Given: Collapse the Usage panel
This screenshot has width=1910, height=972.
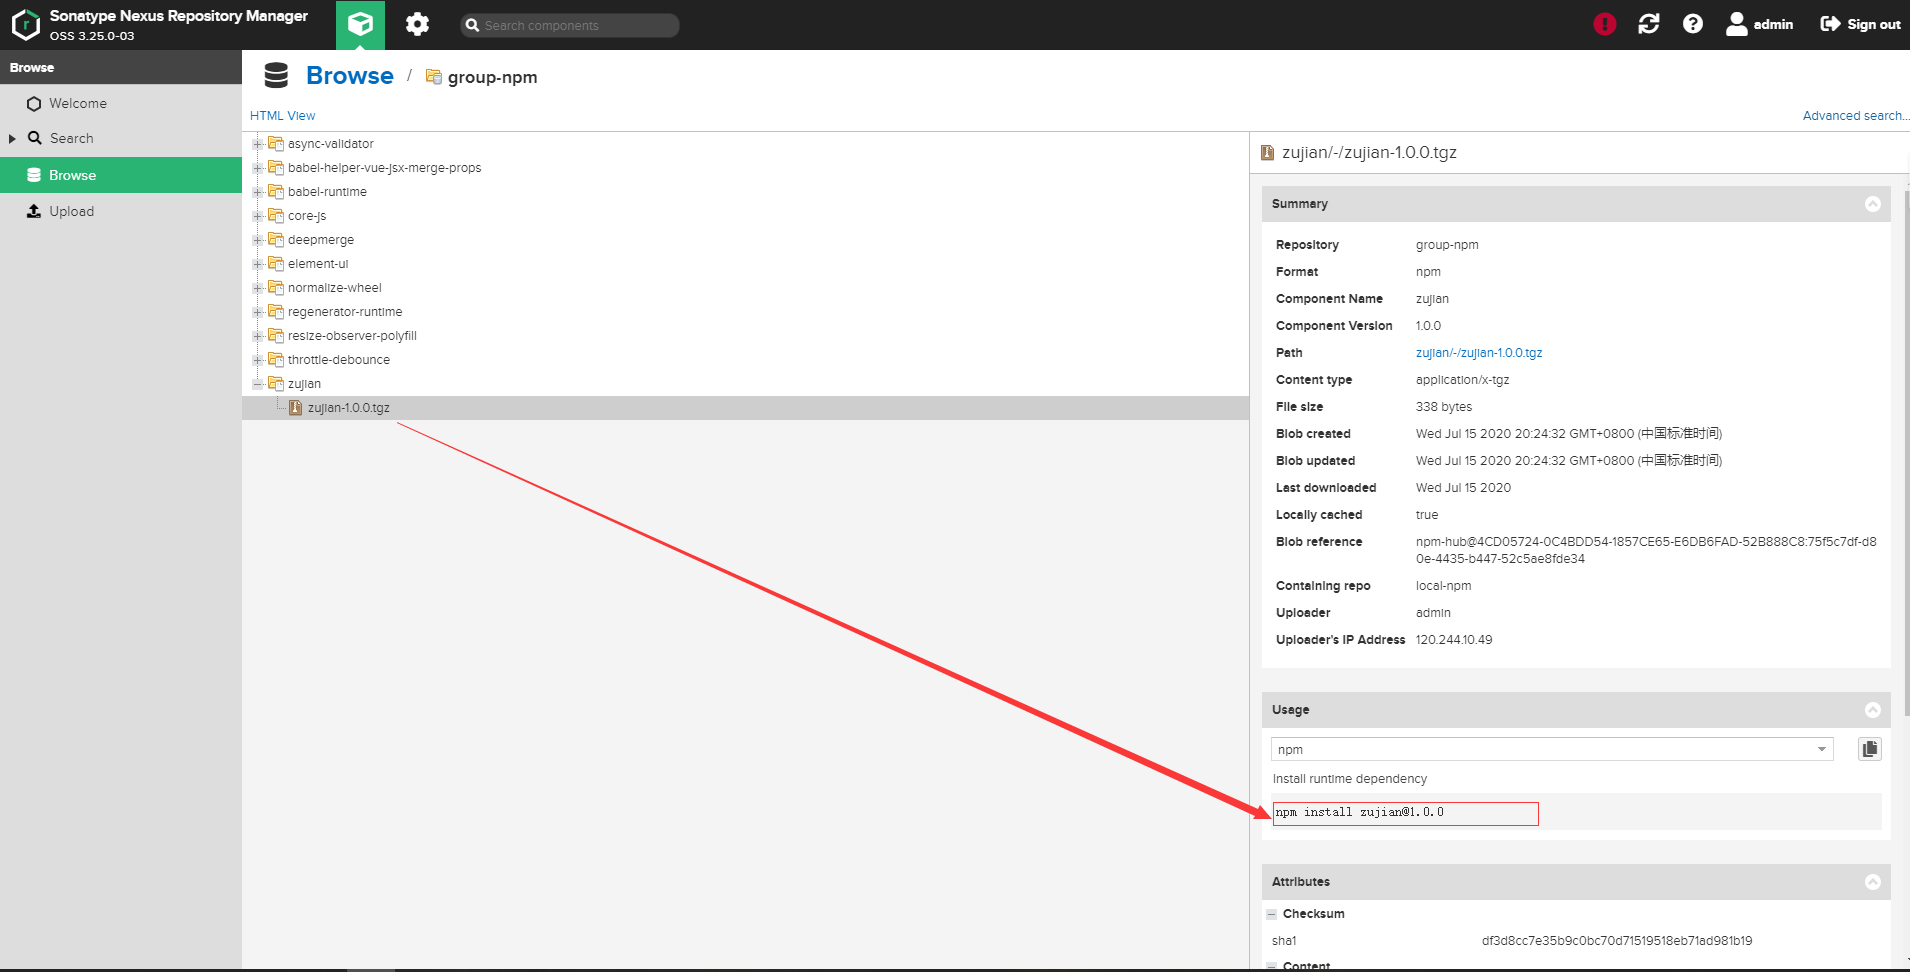Looking at the screenshot, I should 1873,710.
